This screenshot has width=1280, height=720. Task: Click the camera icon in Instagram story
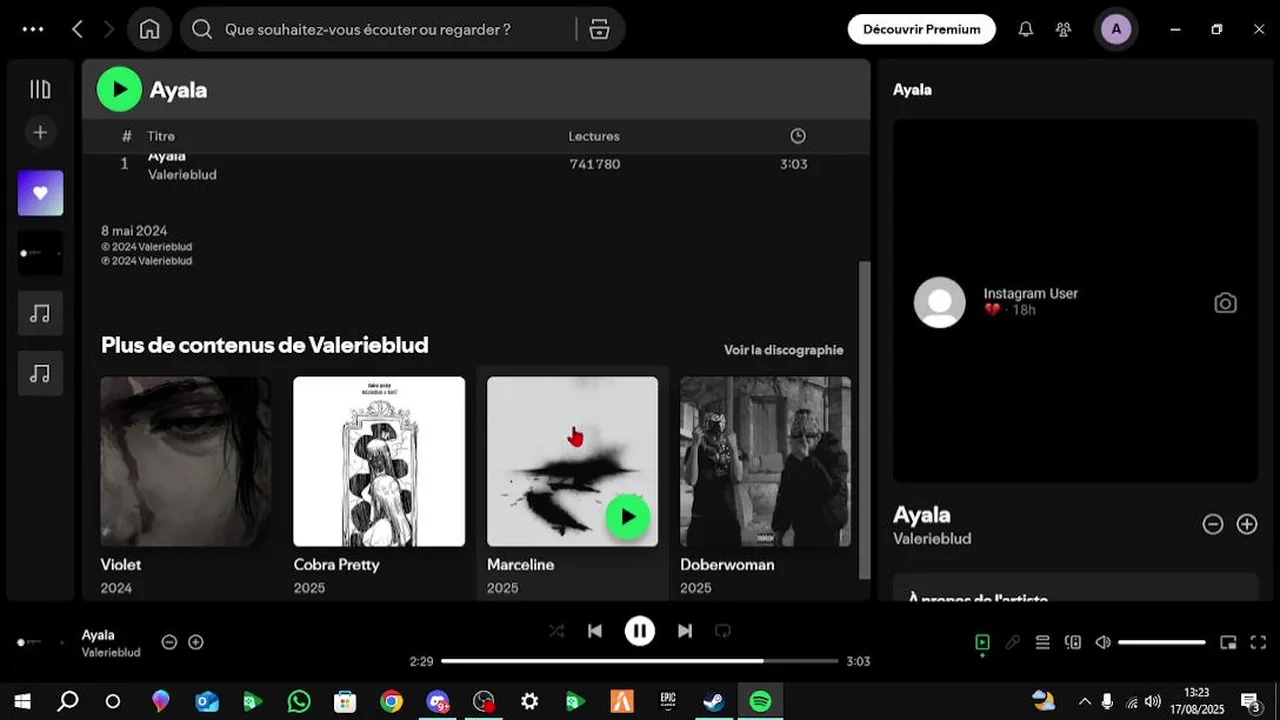coord(1225,303)
